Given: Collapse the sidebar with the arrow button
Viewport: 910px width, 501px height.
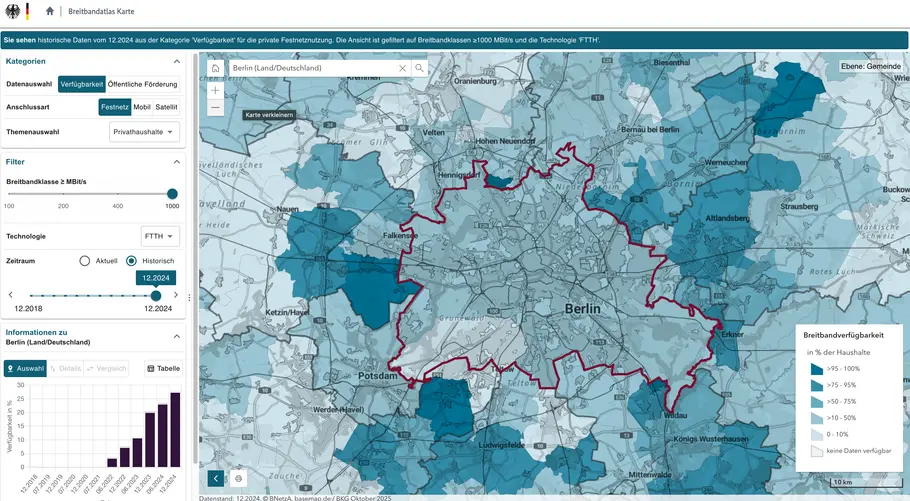Looking at the screenshot, I should [x=216, y=479].
